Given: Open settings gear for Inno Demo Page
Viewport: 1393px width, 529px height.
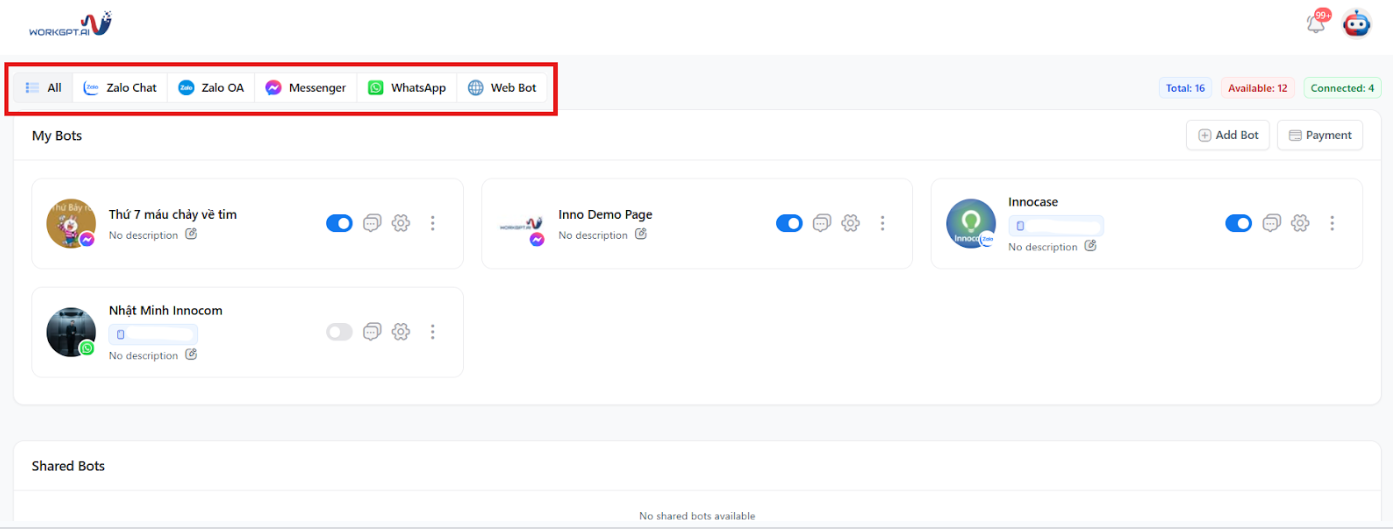Looking at the screenshot, I should click(x=850, y=223).
